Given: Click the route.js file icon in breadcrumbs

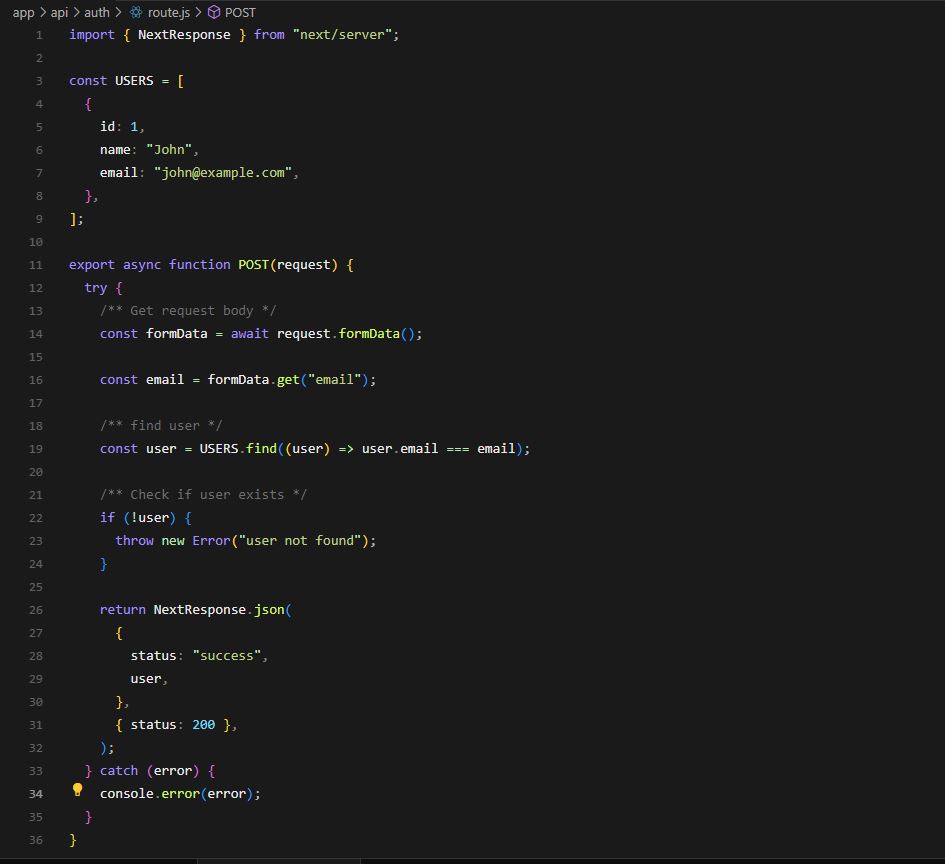Looking at the screenshot, I should point(136,13).
